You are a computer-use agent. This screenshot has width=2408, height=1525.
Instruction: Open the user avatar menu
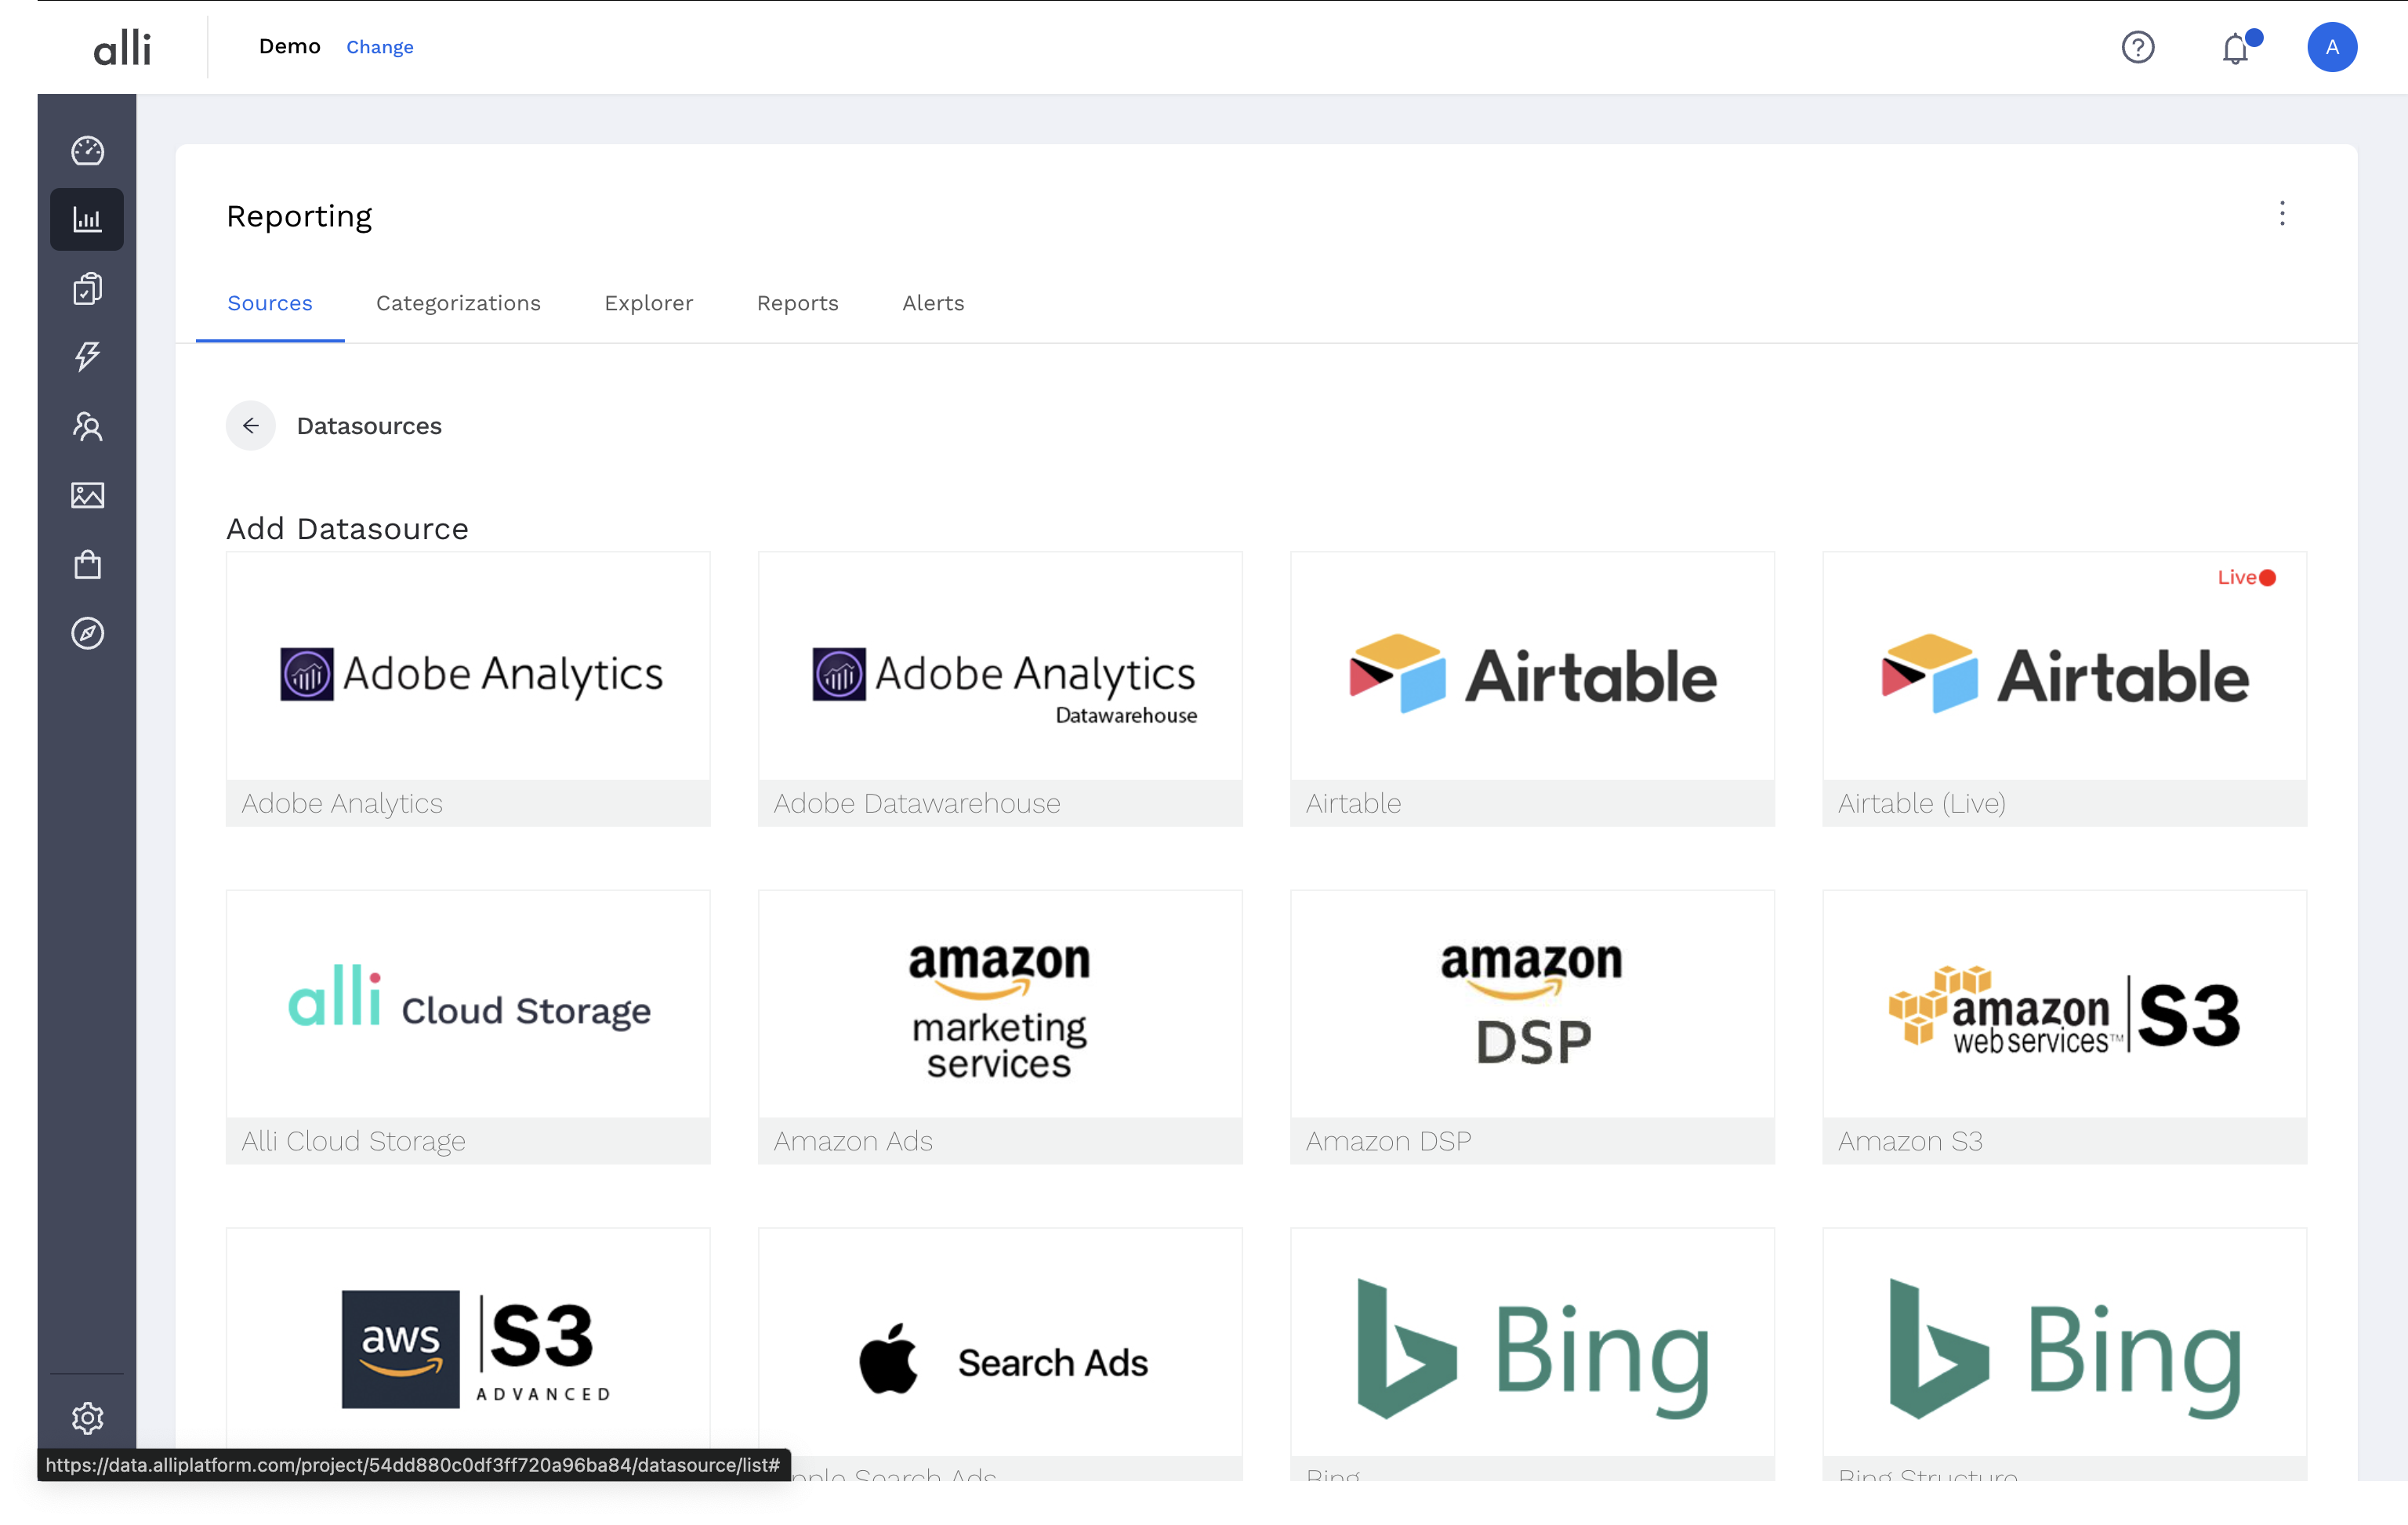tap(2332, 47)
